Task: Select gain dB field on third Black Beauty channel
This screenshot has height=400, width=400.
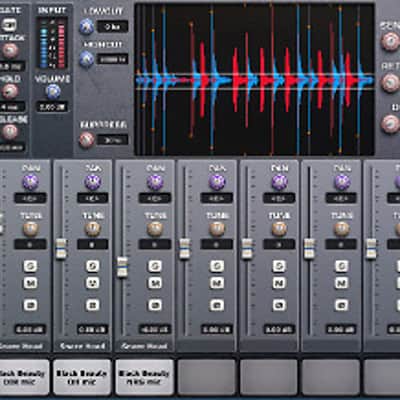Action: [x=155, y=330]
